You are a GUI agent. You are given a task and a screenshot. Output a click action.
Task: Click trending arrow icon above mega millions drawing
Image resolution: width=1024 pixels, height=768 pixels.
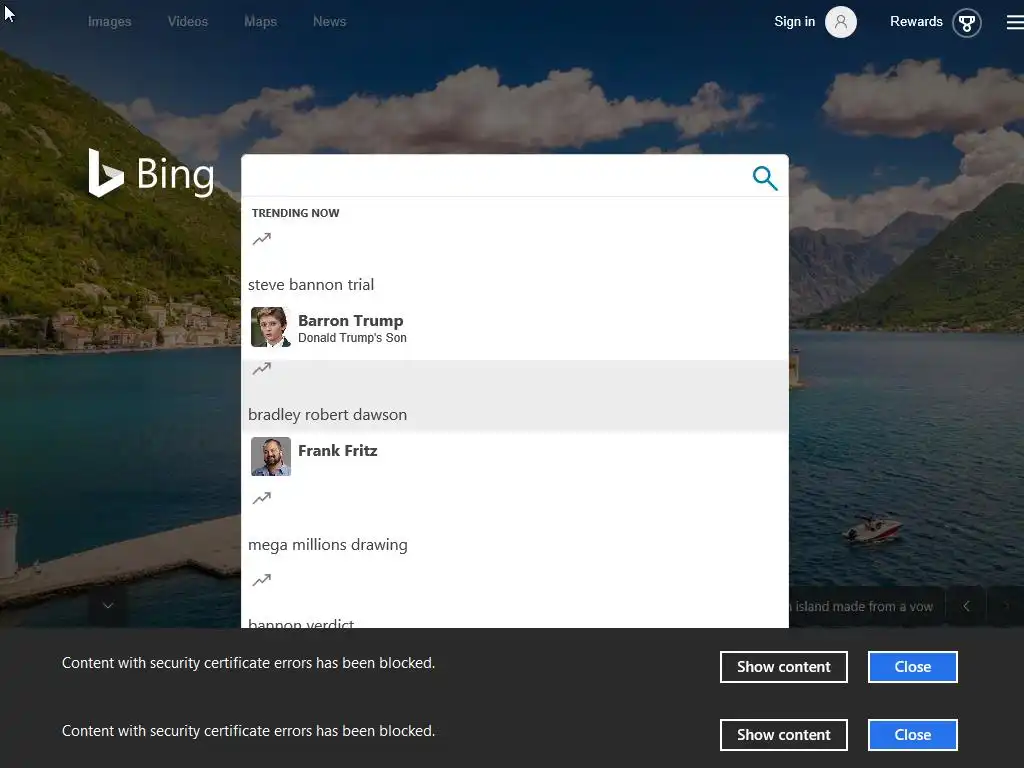coord(262,498)
